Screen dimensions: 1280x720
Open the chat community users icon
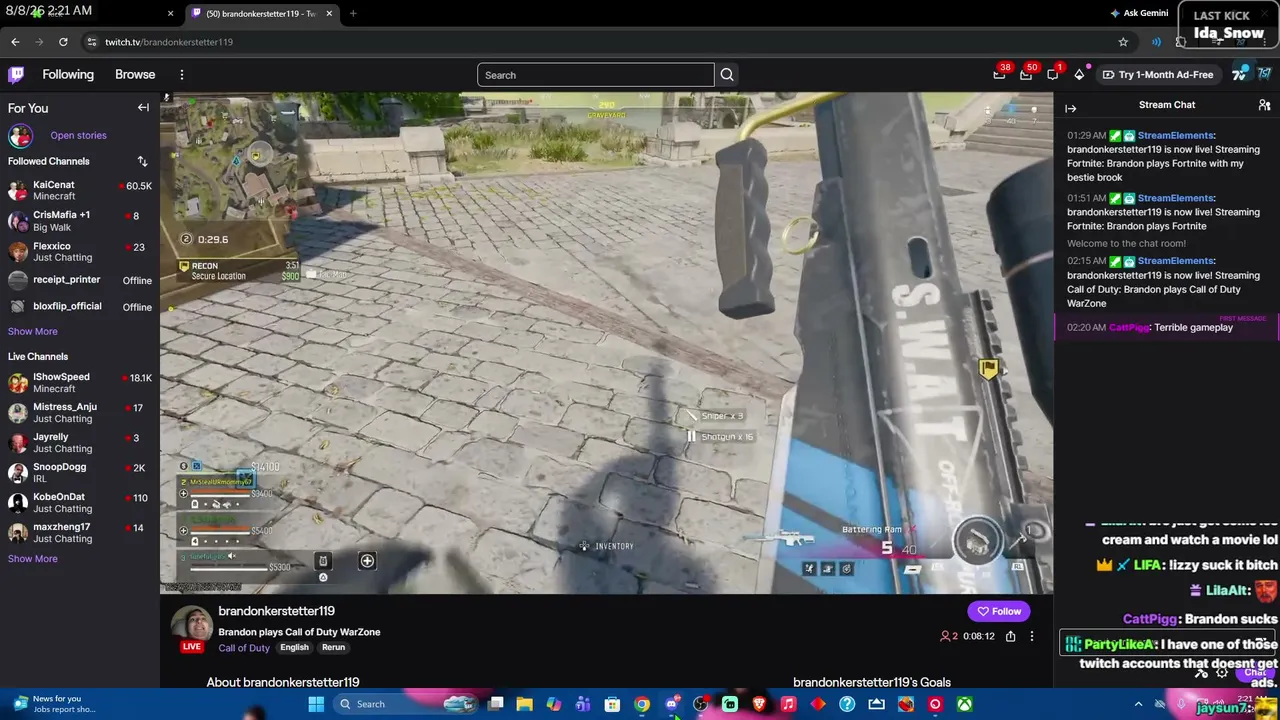pos(1264,105)
